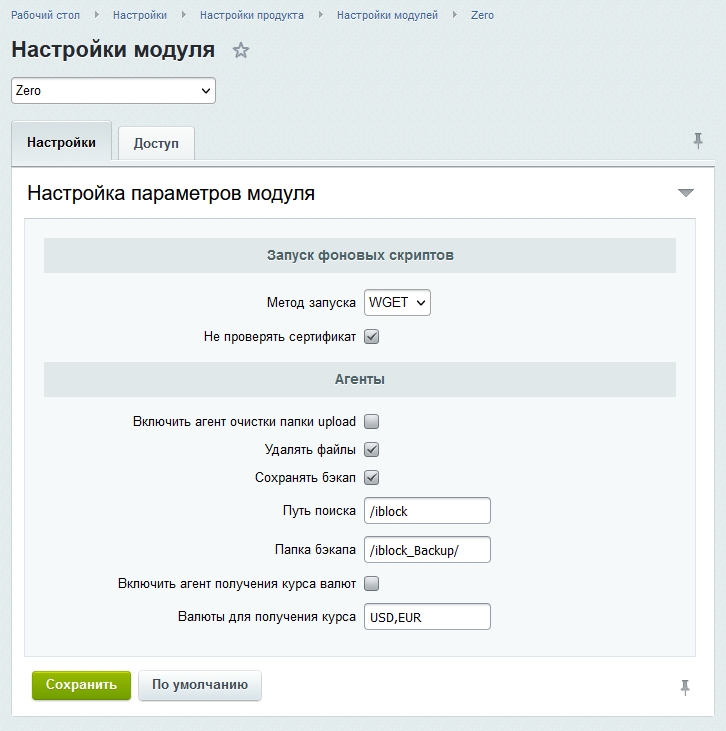Image resolution: width=726 pixels, height=731 pixels.
Task: Enable the upload folder cleanup agent checkbox
Action: [372, 422]
